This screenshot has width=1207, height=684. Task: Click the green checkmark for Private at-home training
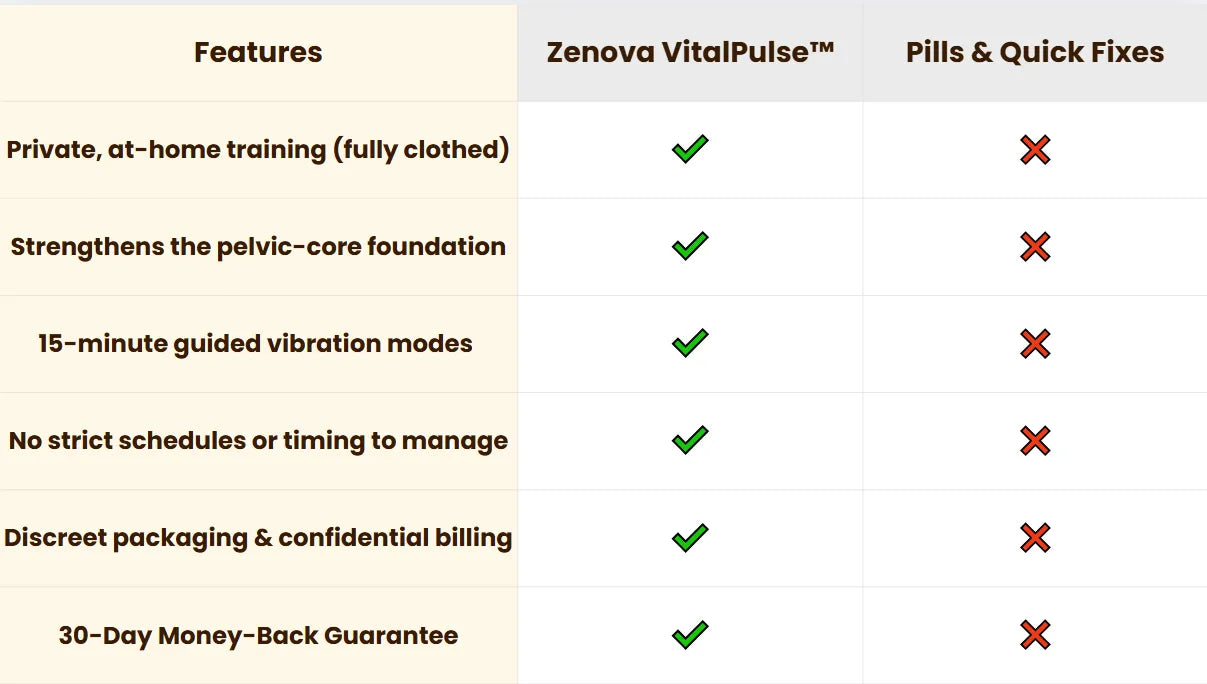point(690,150)
